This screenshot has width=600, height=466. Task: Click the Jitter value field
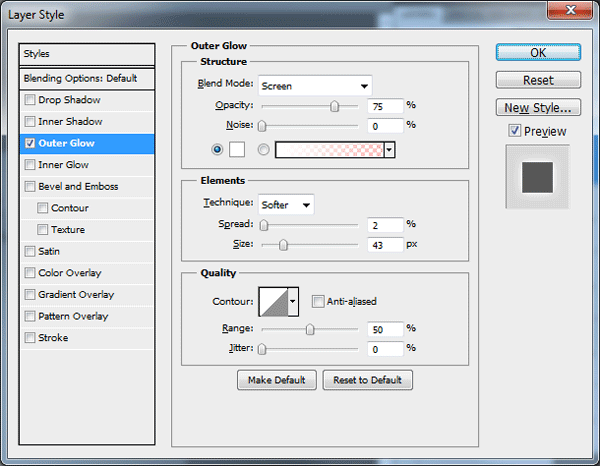tap(385, 349)
